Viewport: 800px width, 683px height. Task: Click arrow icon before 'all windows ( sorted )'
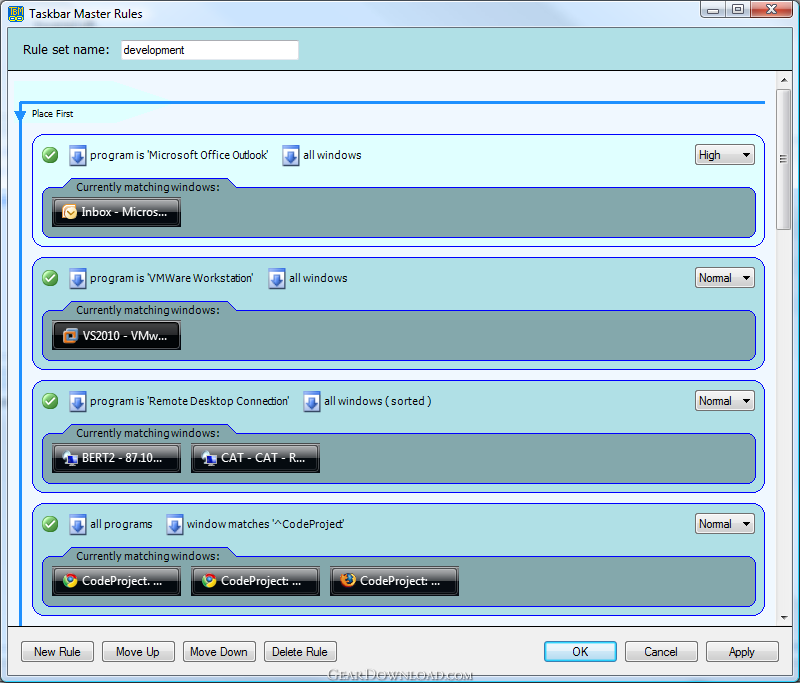tap(312, 401)
